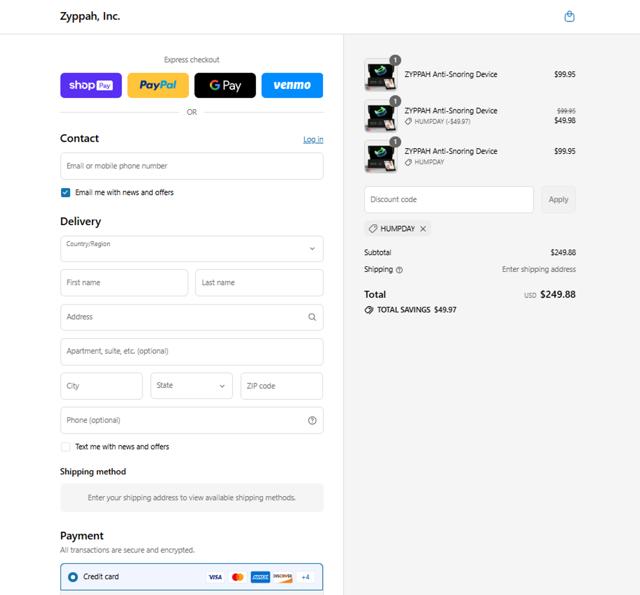
Task: Focus the Last name field
Action: 259,282
